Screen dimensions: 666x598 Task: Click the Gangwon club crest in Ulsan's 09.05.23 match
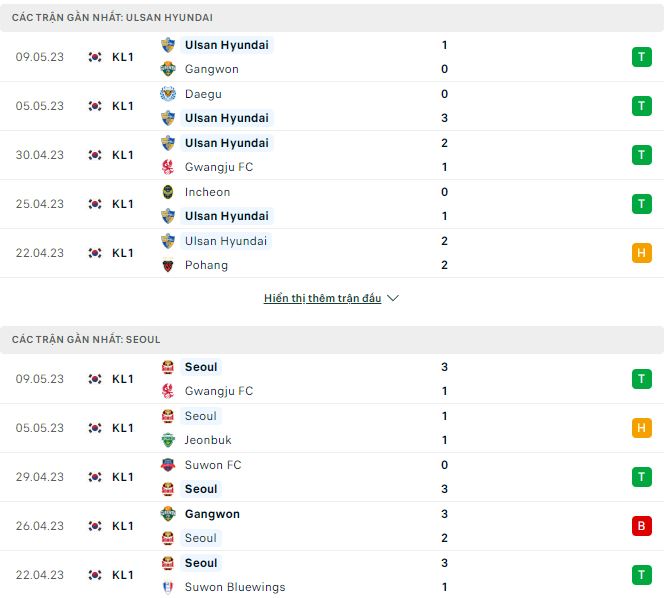(x=168, y=69)
